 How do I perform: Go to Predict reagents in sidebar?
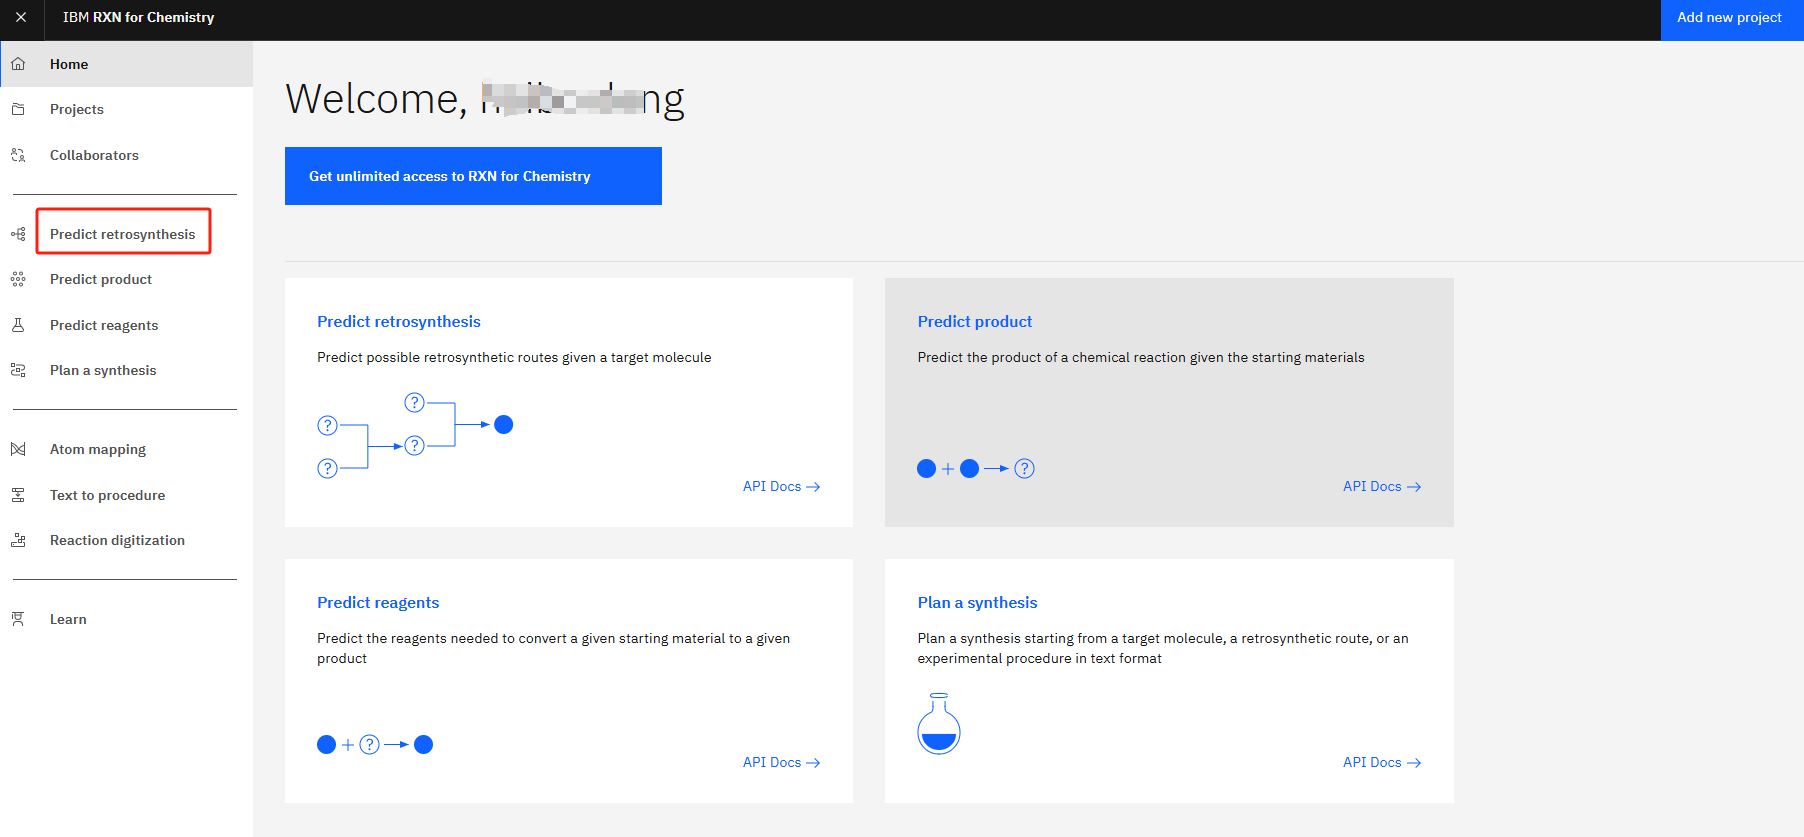coord(126,325)
